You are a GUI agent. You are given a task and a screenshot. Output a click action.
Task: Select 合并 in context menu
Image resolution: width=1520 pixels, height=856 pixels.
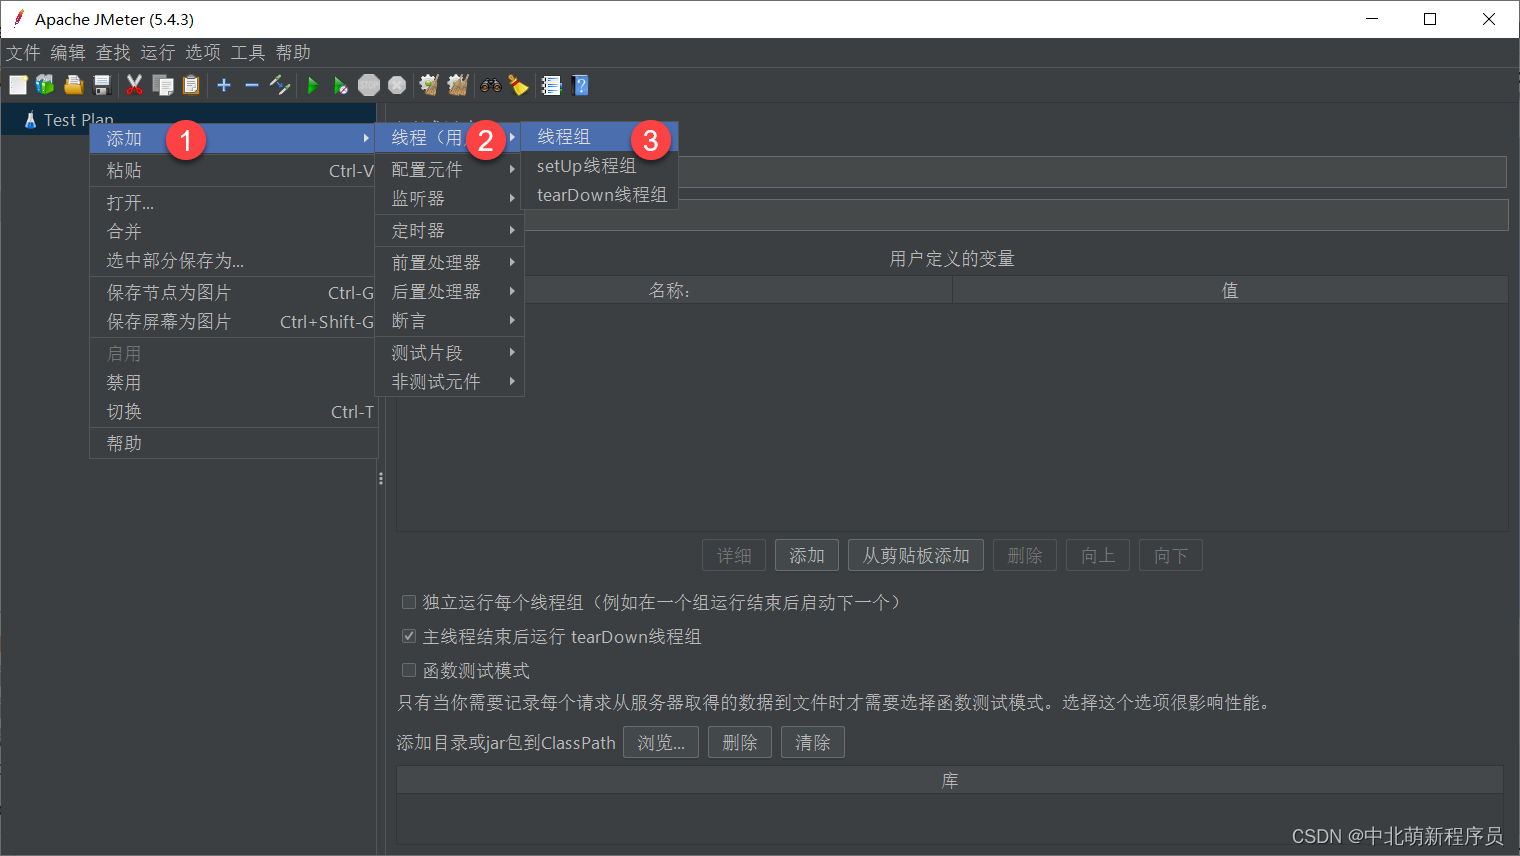click(x=233, y=231)
